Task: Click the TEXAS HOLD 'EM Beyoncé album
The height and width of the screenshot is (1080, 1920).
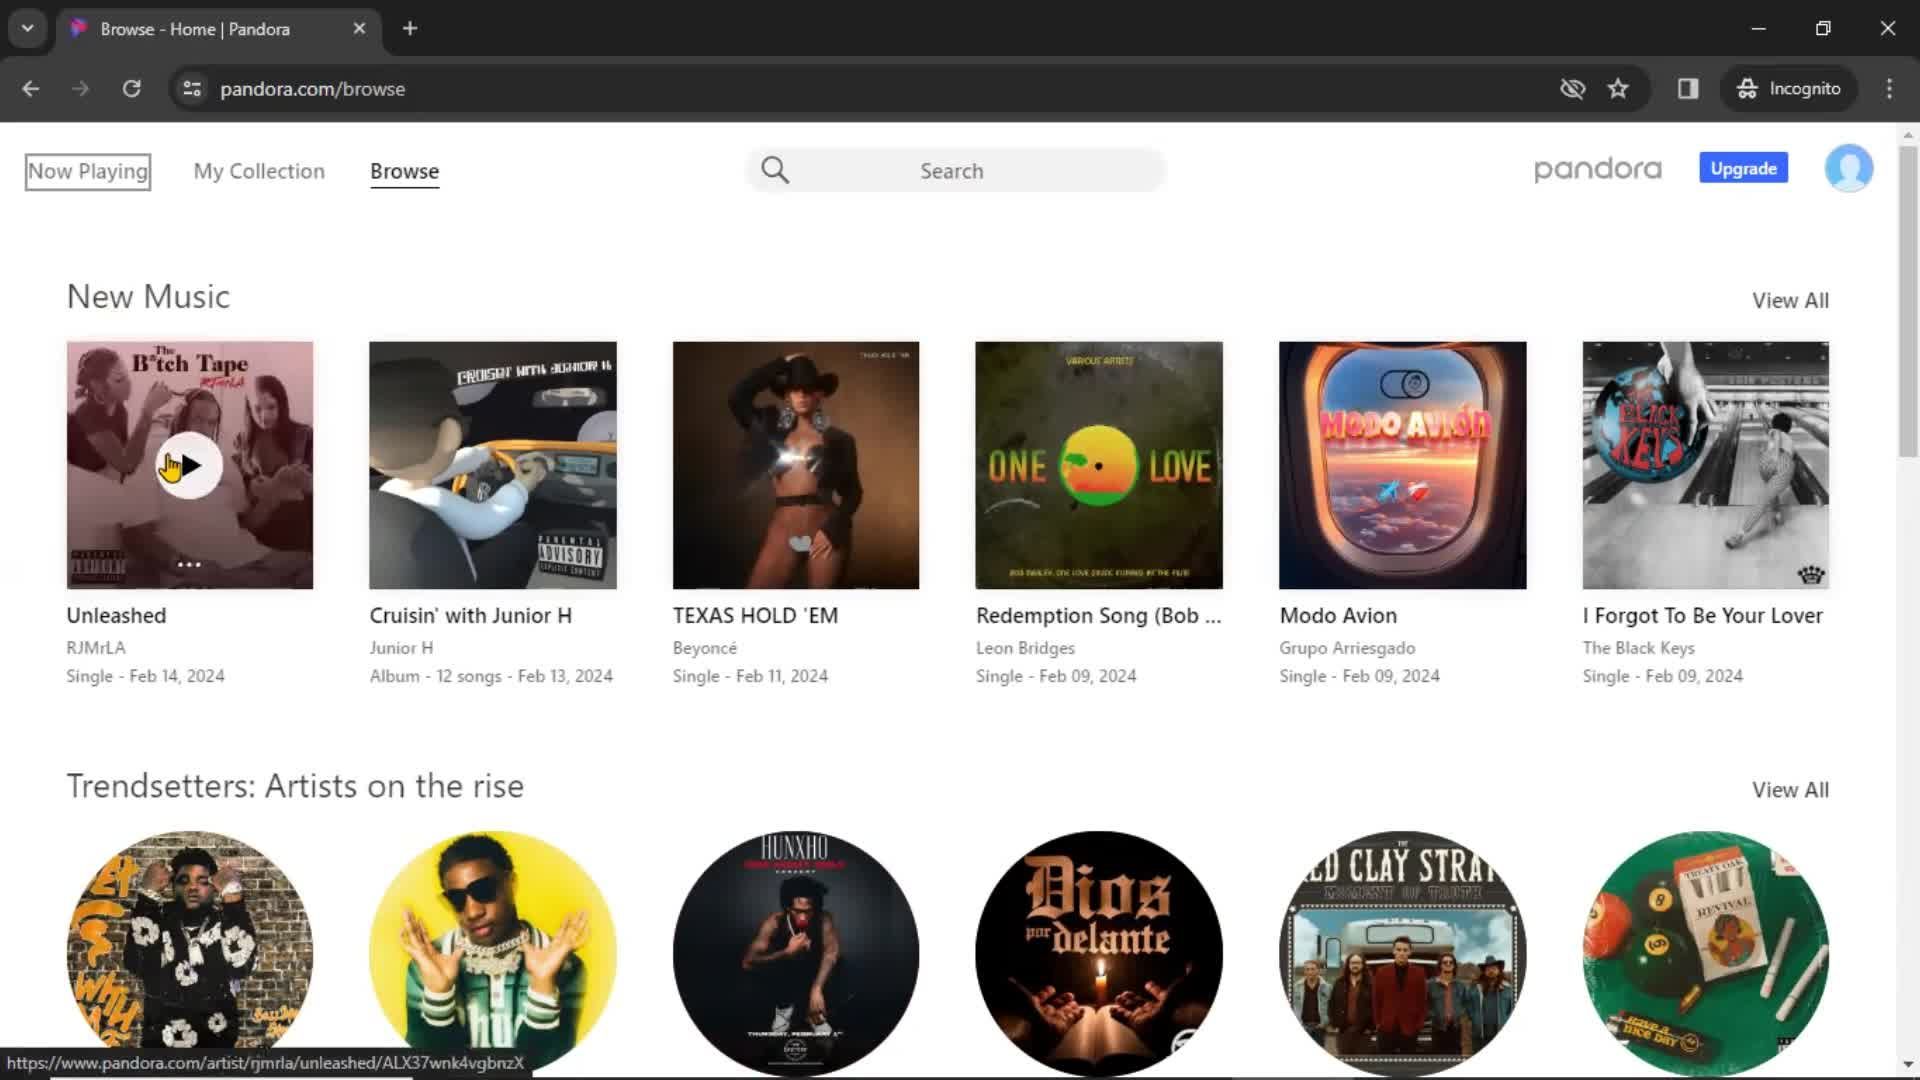Action: [x=796, y=464]
